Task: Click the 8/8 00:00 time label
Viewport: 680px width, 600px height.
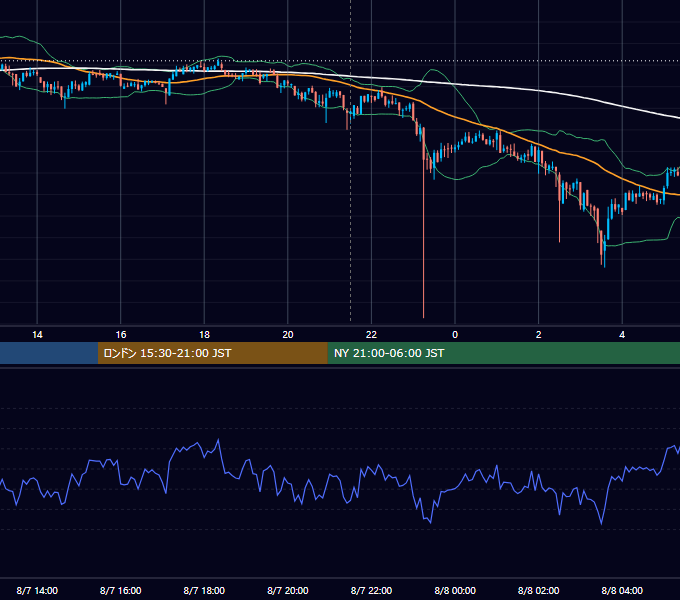Action: pyautogui.click(x=455, y=590)
